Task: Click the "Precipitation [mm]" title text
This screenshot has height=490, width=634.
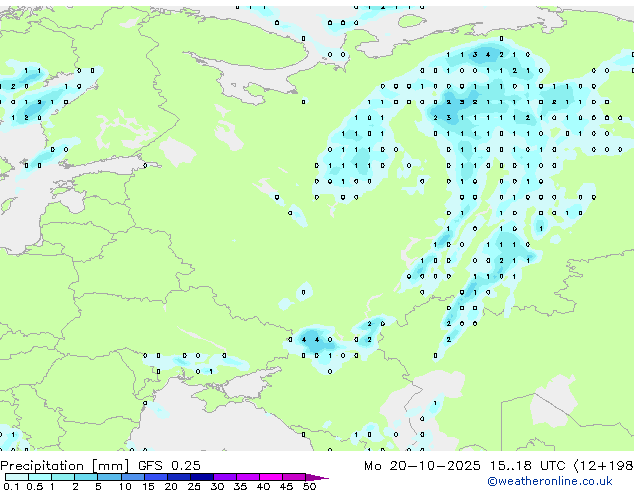Action: click(65, 466)
